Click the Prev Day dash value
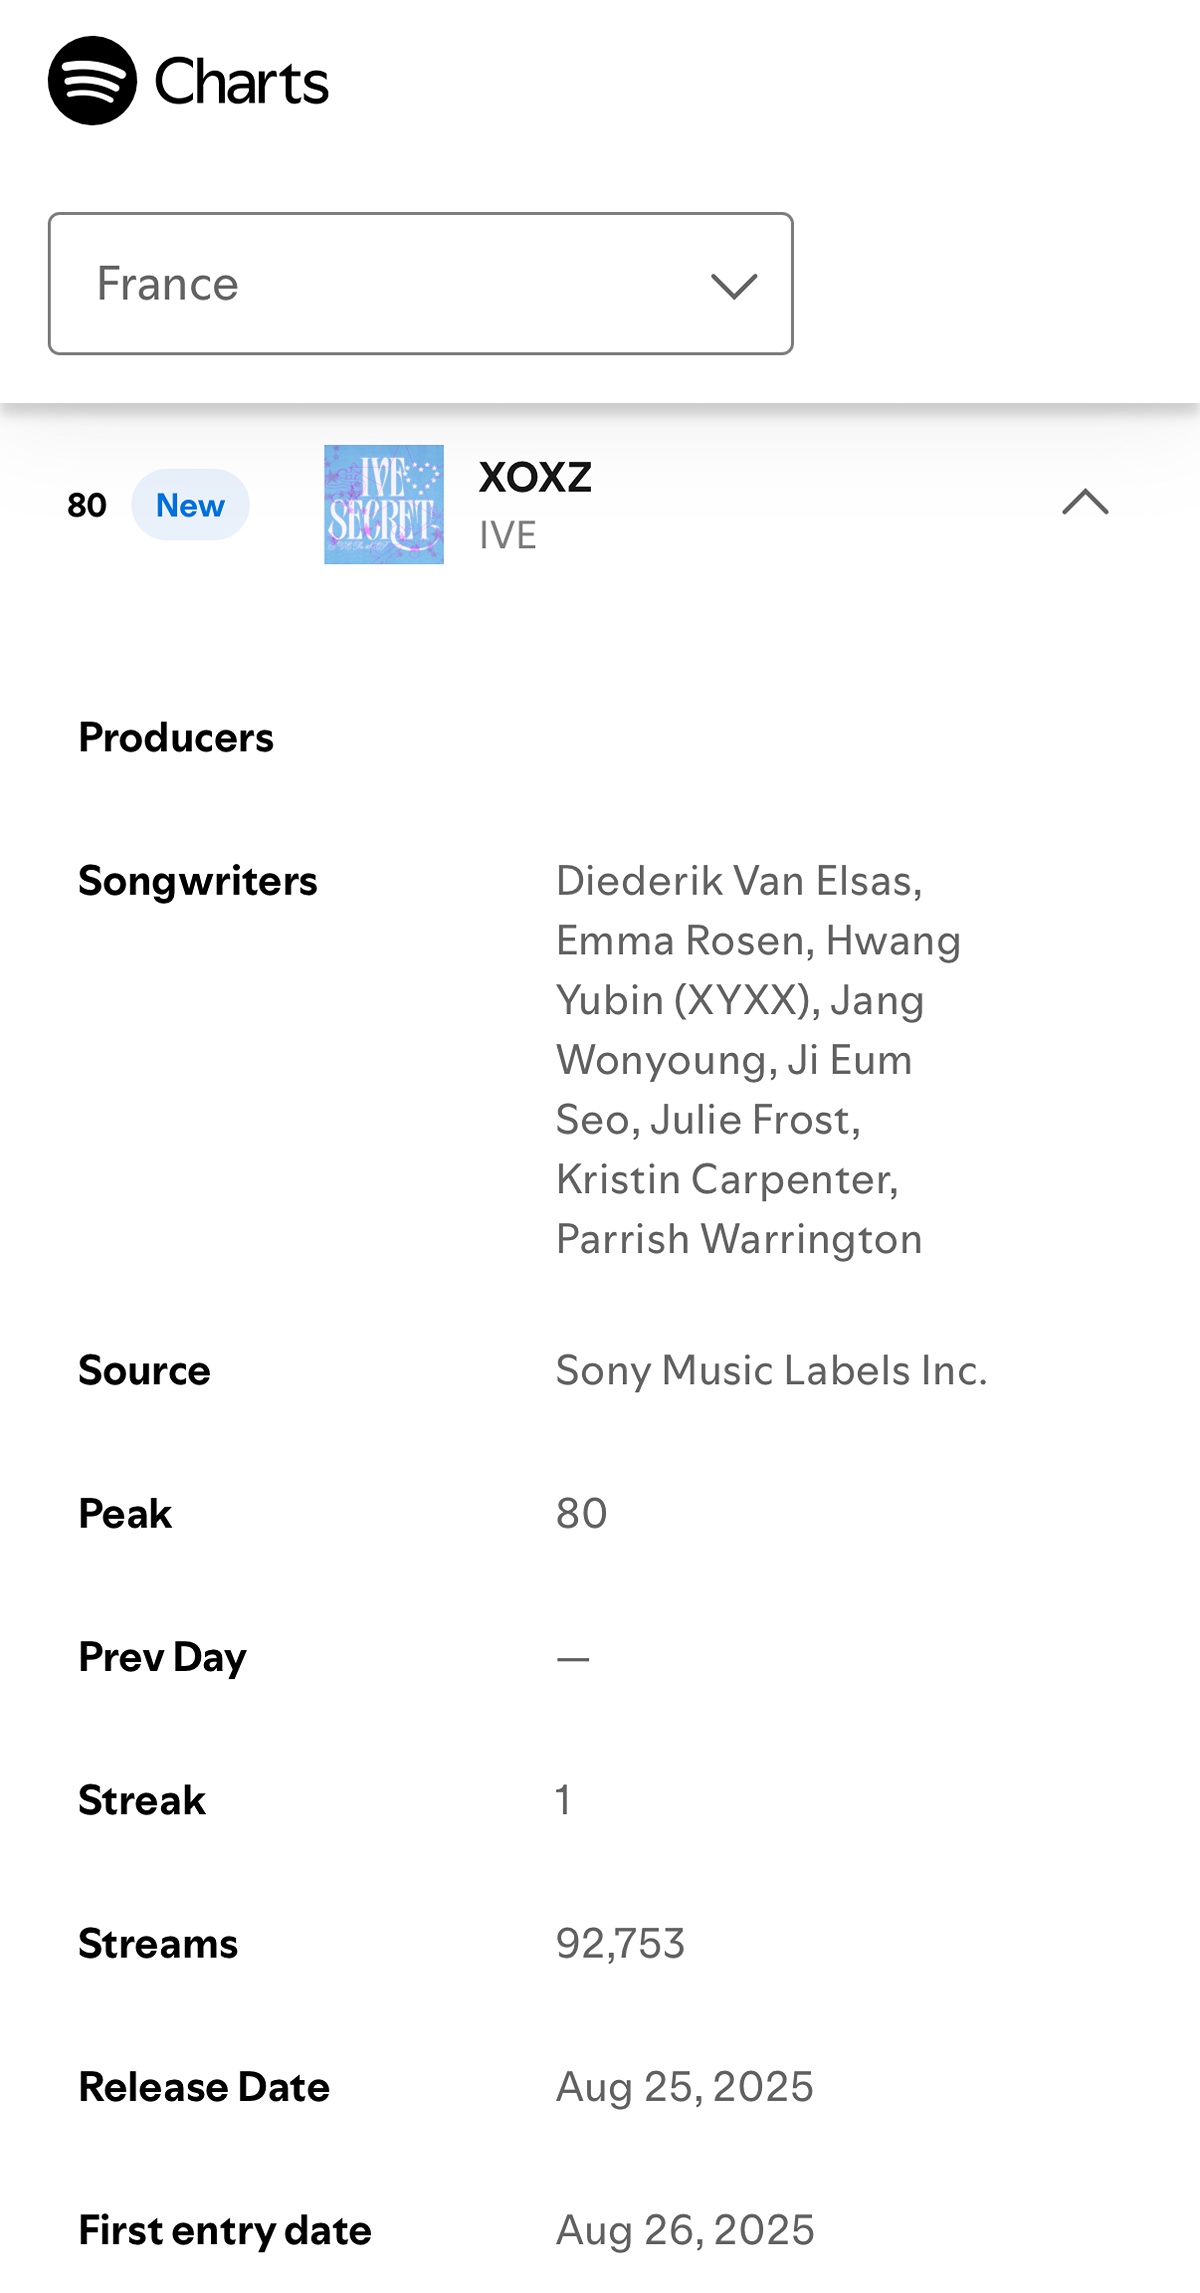Viewport: 1200px width, 2293px height. coord(573,1658)
